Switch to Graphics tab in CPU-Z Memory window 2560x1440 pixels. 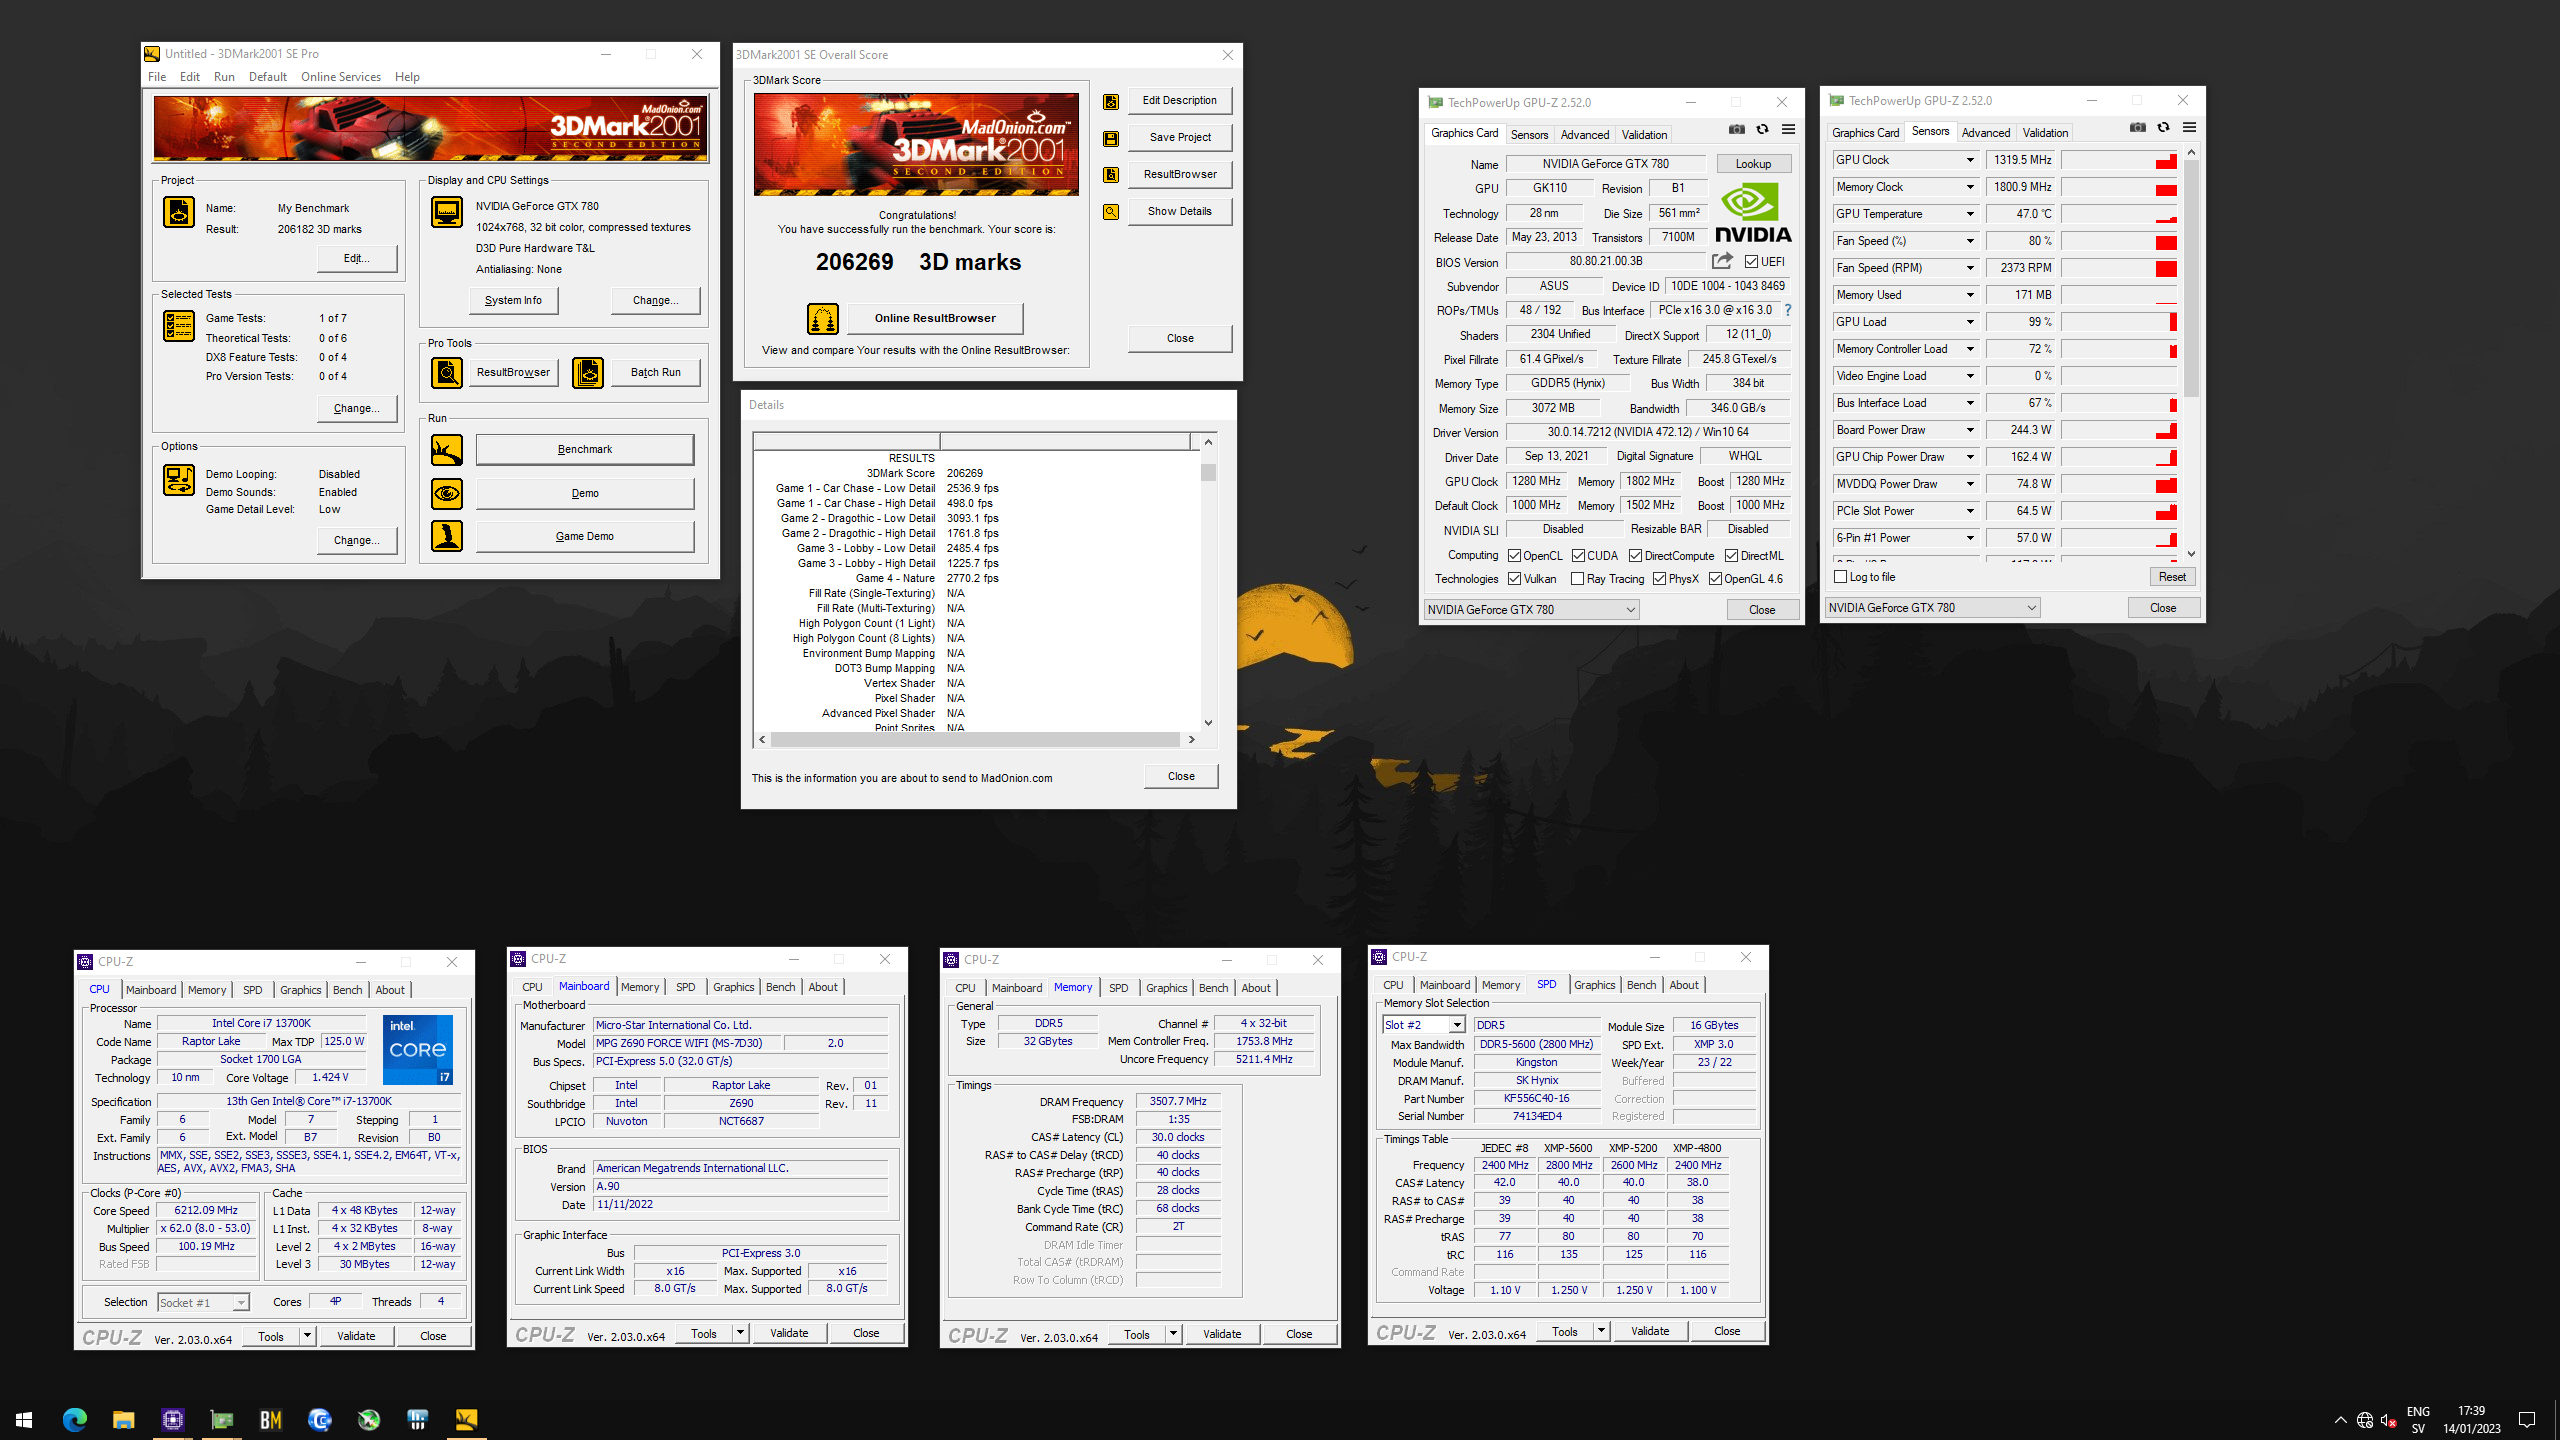click(1167, 989)
